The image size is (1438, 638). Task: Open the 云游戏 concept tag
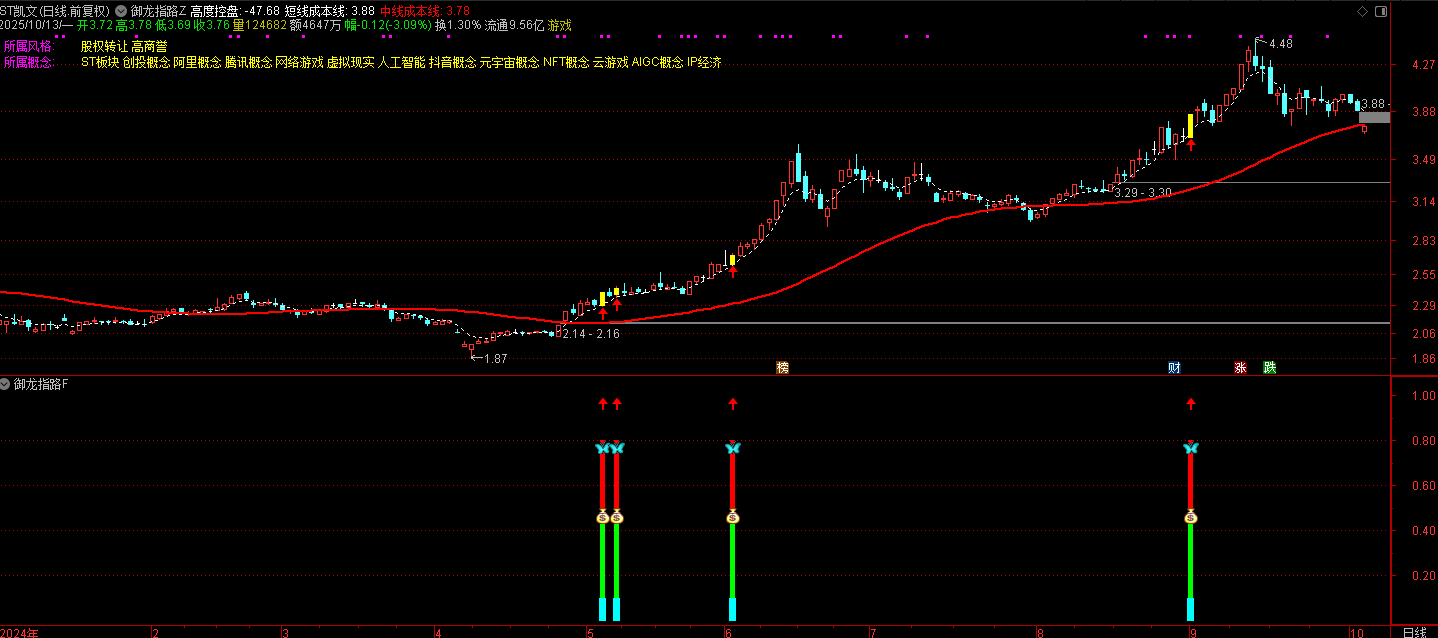point(610,62)
